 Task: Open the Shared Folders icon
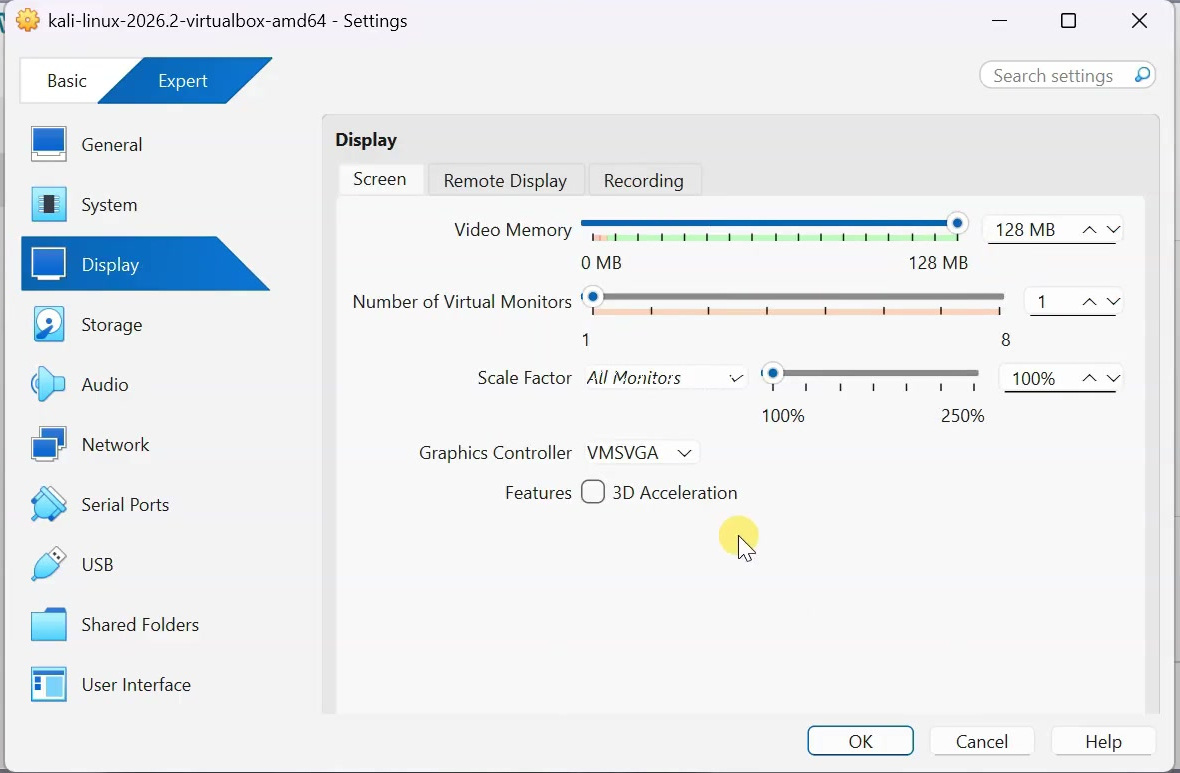click(x=48, y=624)
